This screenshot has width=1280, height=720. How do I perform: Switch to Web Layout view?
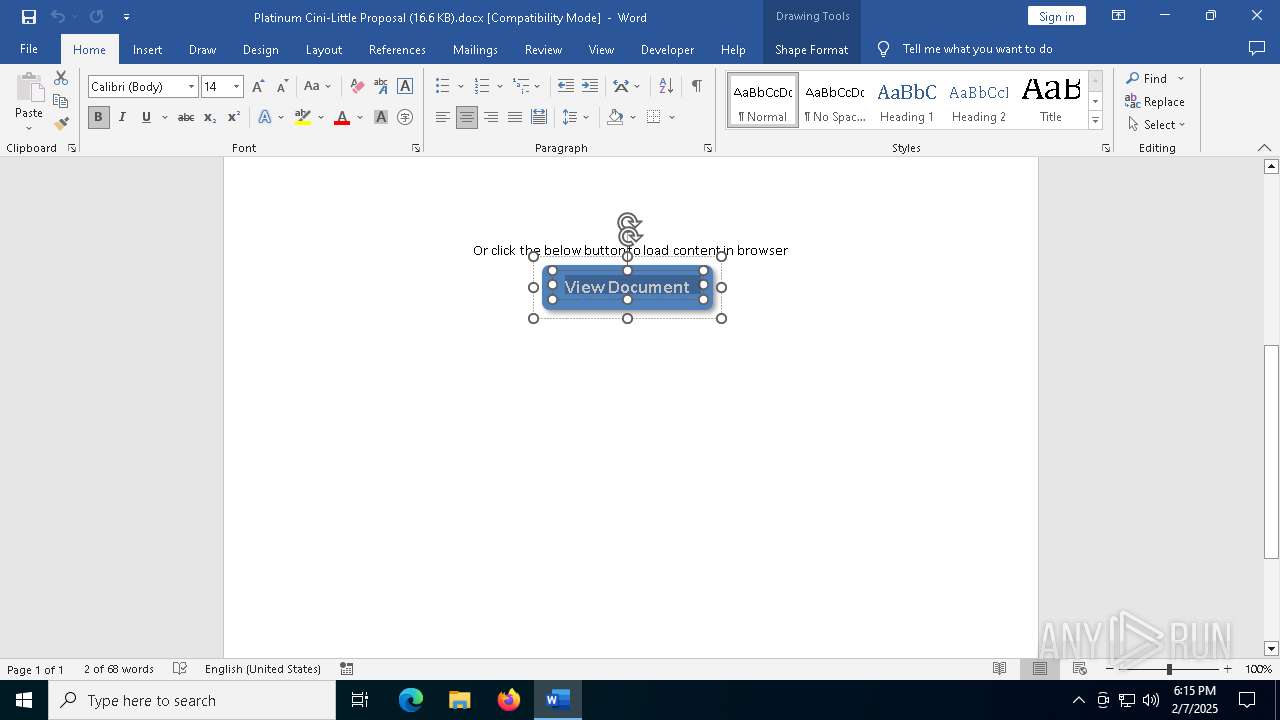pyautogui.click(x=1080, y=669)
